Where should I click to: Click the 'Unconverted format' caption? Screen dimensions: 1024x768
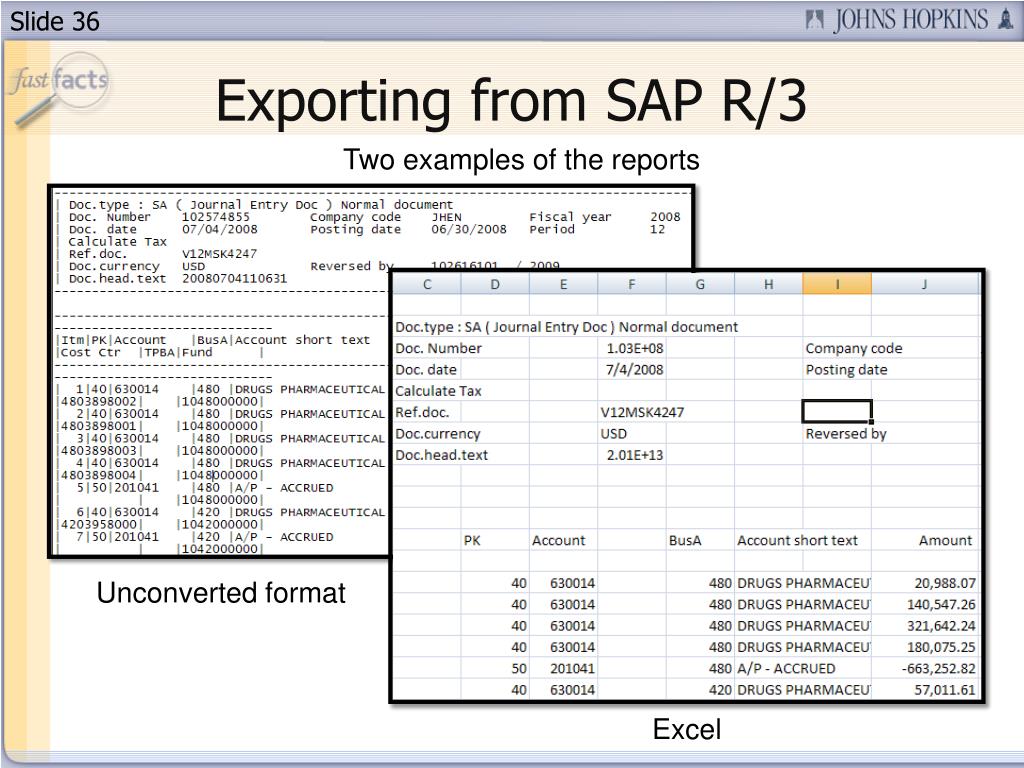[x=221, y=593]
